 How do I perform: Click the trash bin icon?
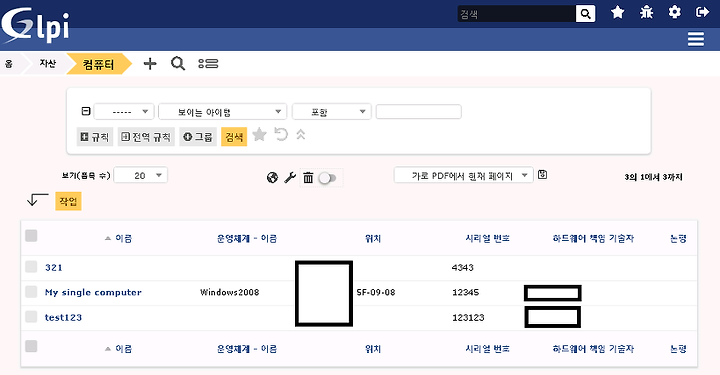pyautogui.click(x=308, y=178)
